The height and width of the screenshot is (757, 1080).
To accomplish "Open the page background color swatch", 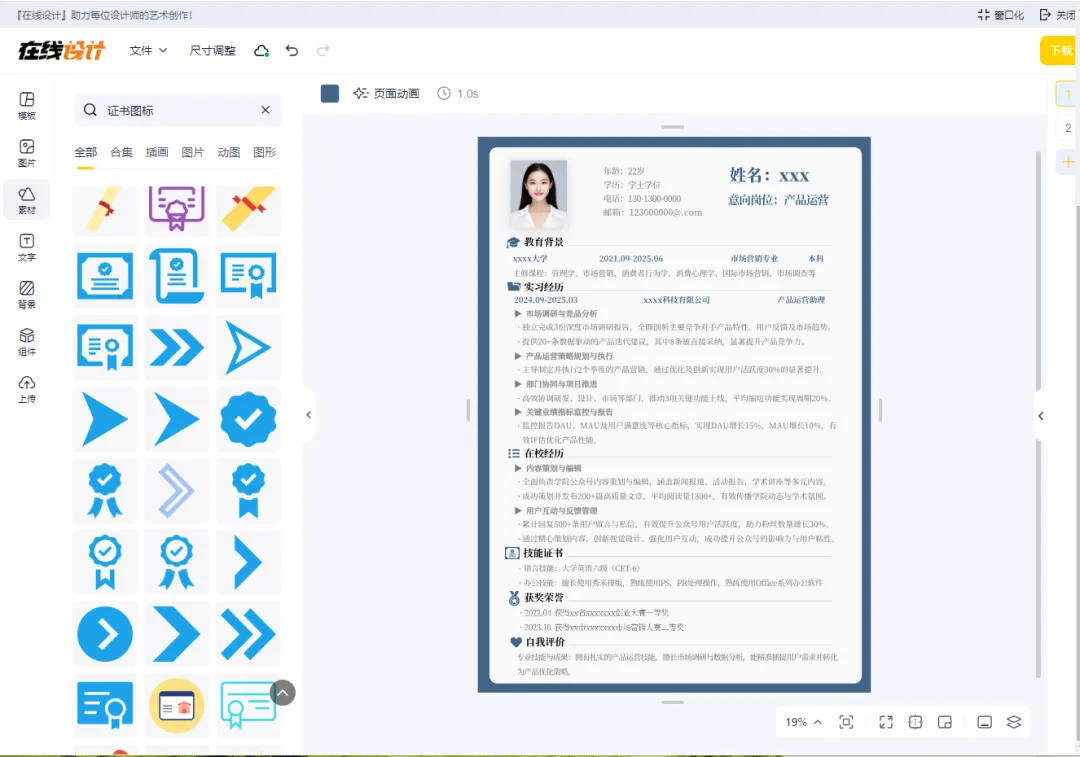I will tap(330, 94).
